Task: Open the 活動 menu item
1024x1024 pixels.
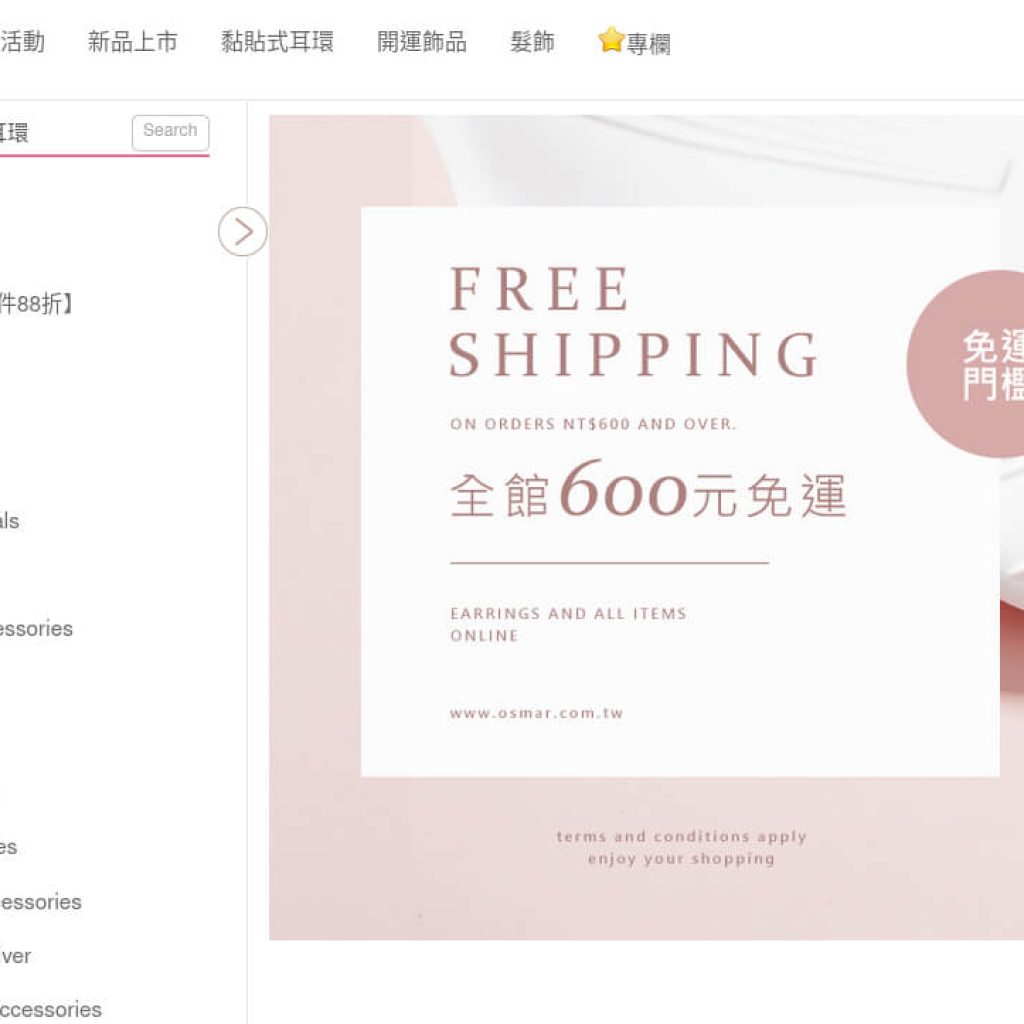Action: pyautogui.click(x=22, y=42)
